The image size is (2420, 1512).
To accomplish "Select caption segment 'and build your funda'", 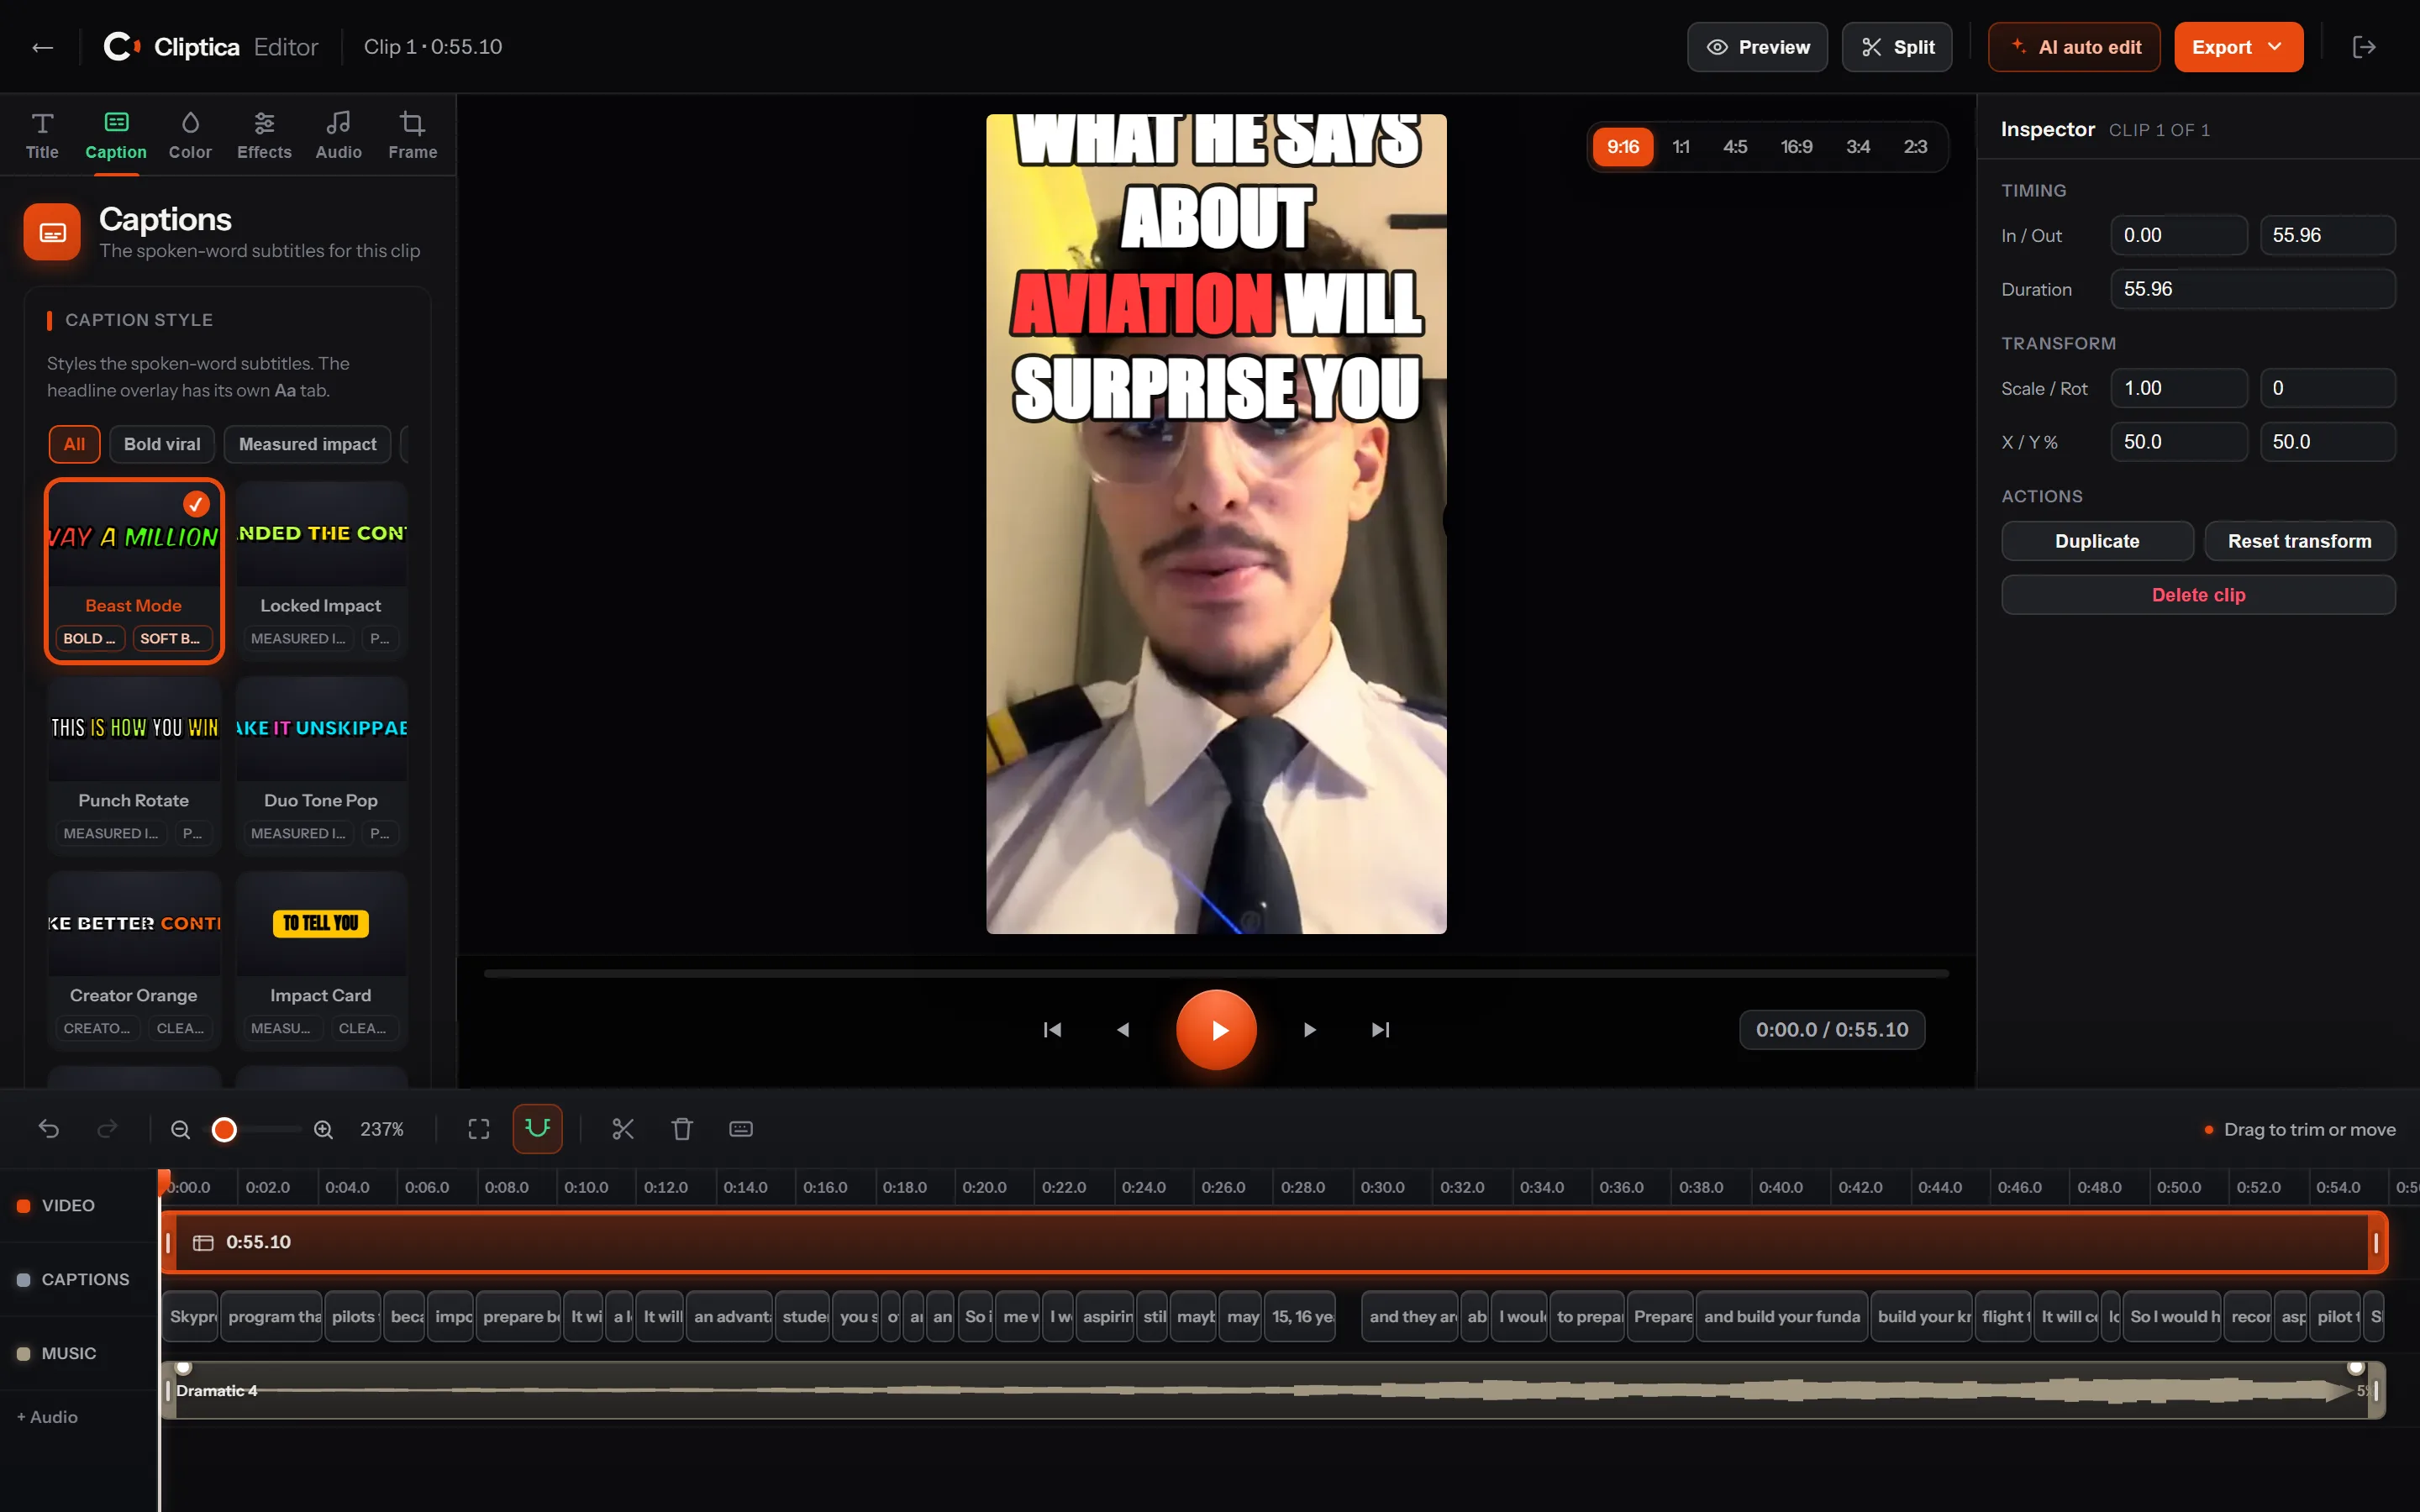I will (1781, 1317).
